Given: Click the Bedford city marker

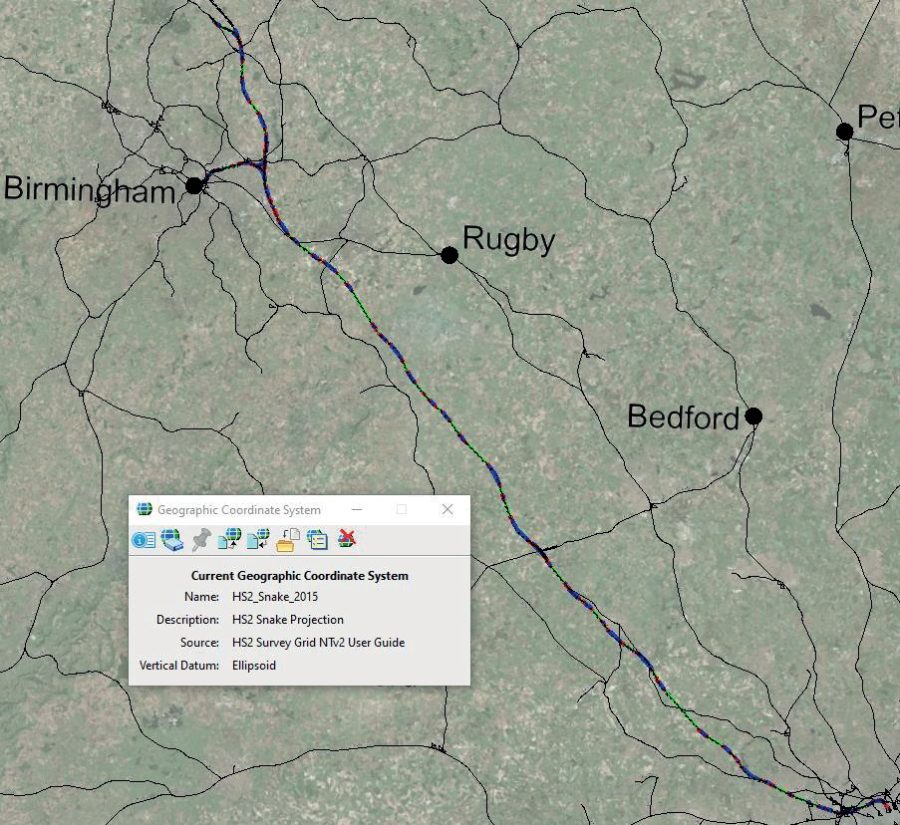Looking at the screenshot, I should [752, 416].
